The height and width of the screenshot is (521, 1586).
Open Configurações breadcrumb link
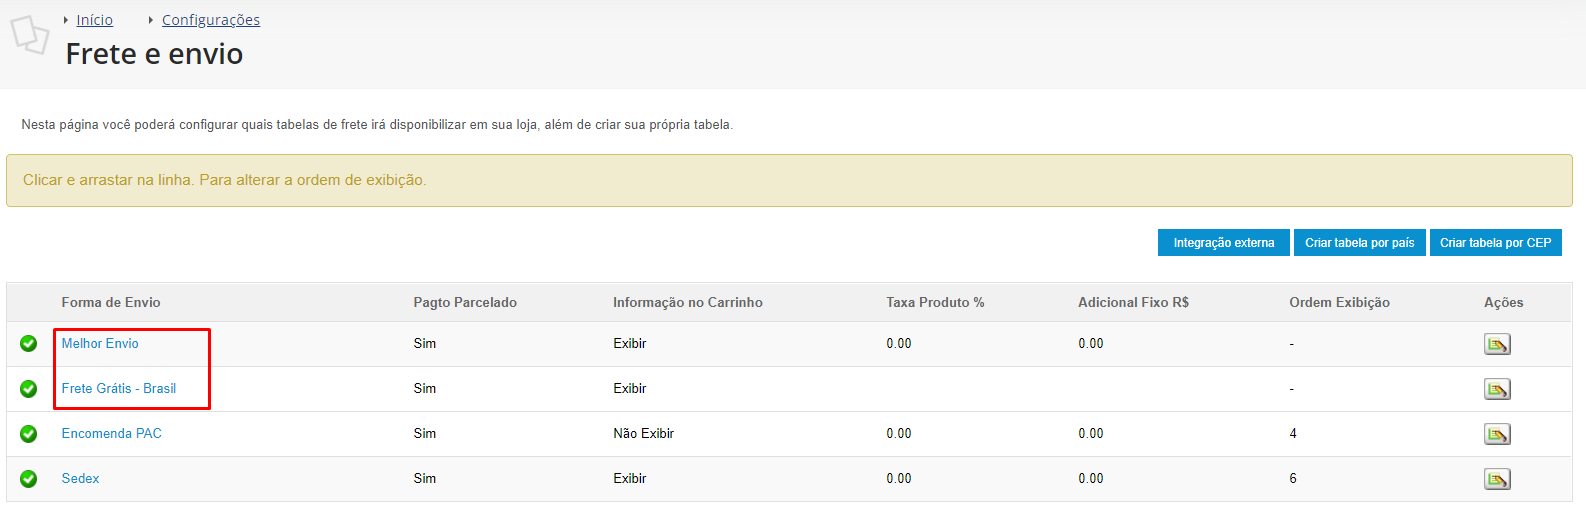[211, 20]
